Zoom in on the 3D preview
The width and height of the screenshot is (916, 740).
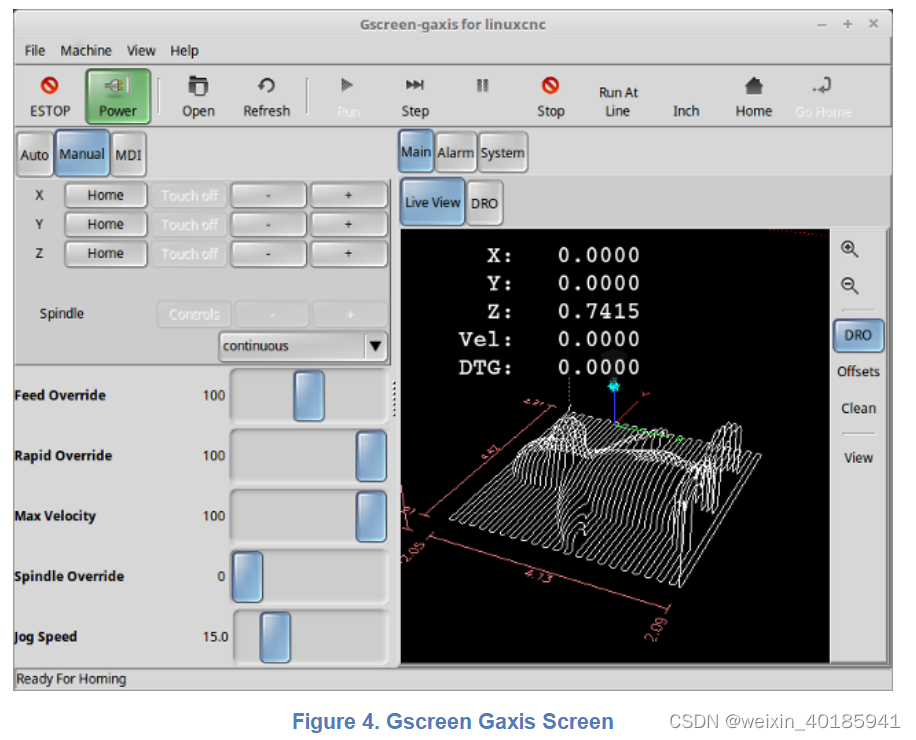click(849, 248)
